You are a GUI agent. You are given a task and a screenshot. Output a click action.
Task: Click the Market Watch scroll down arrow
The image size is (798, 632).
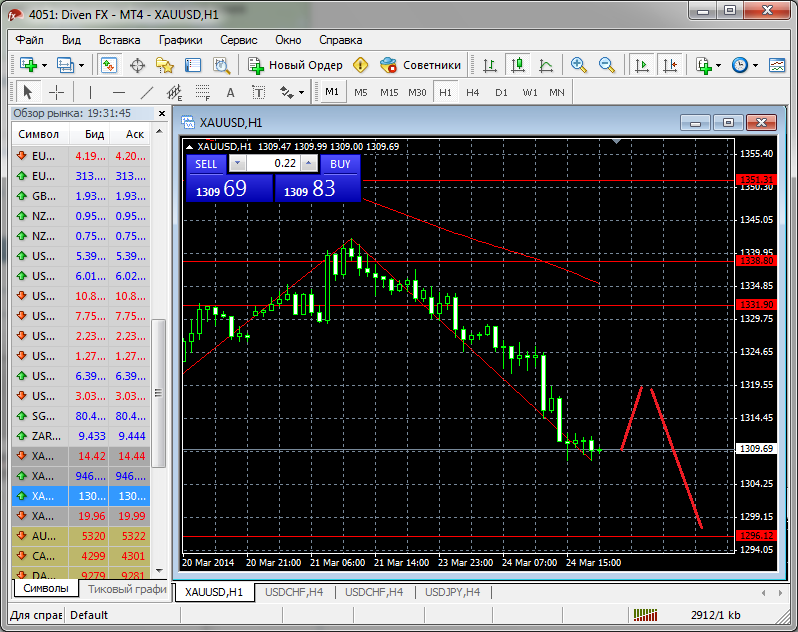tap(159, 570)
